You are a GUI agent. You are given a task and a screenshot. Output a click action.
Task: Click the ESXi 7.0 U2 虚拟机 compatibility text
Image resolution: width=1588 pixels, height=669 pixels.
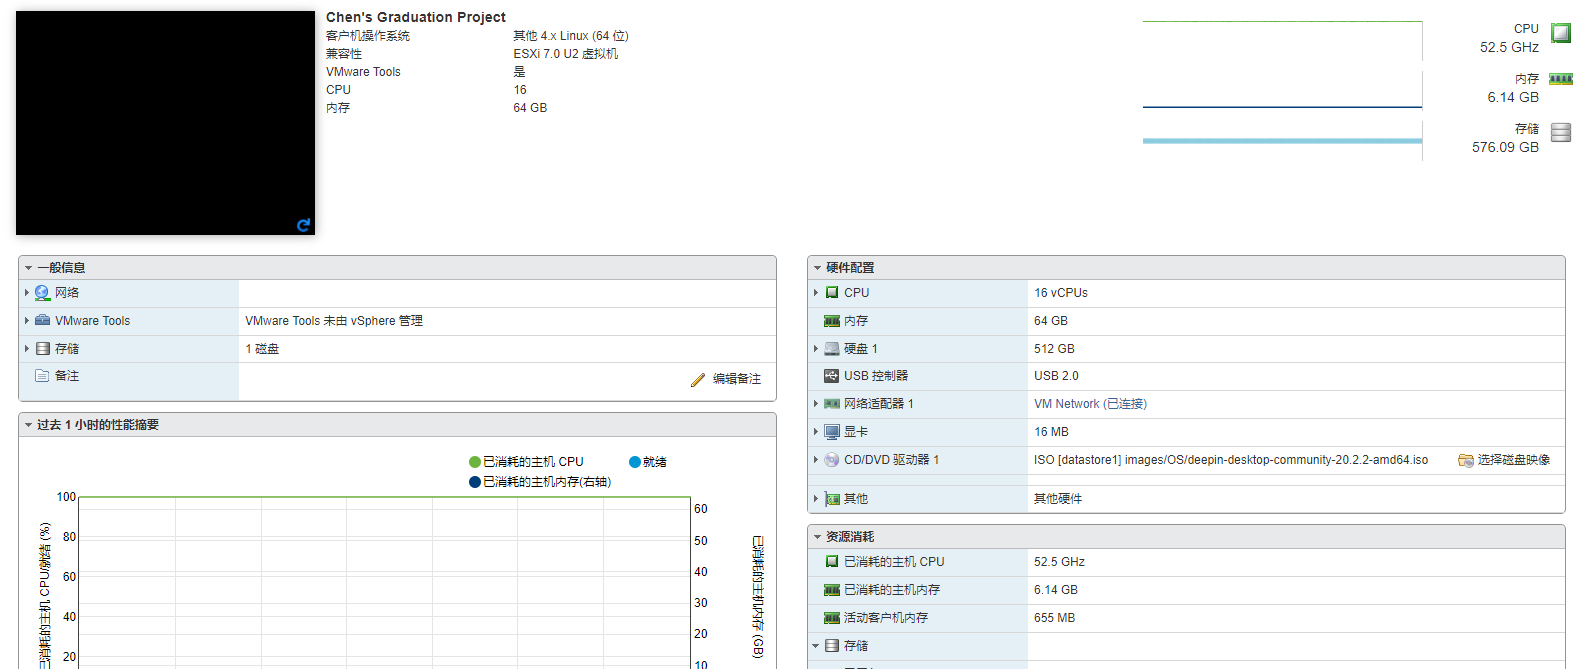[566, 54]
